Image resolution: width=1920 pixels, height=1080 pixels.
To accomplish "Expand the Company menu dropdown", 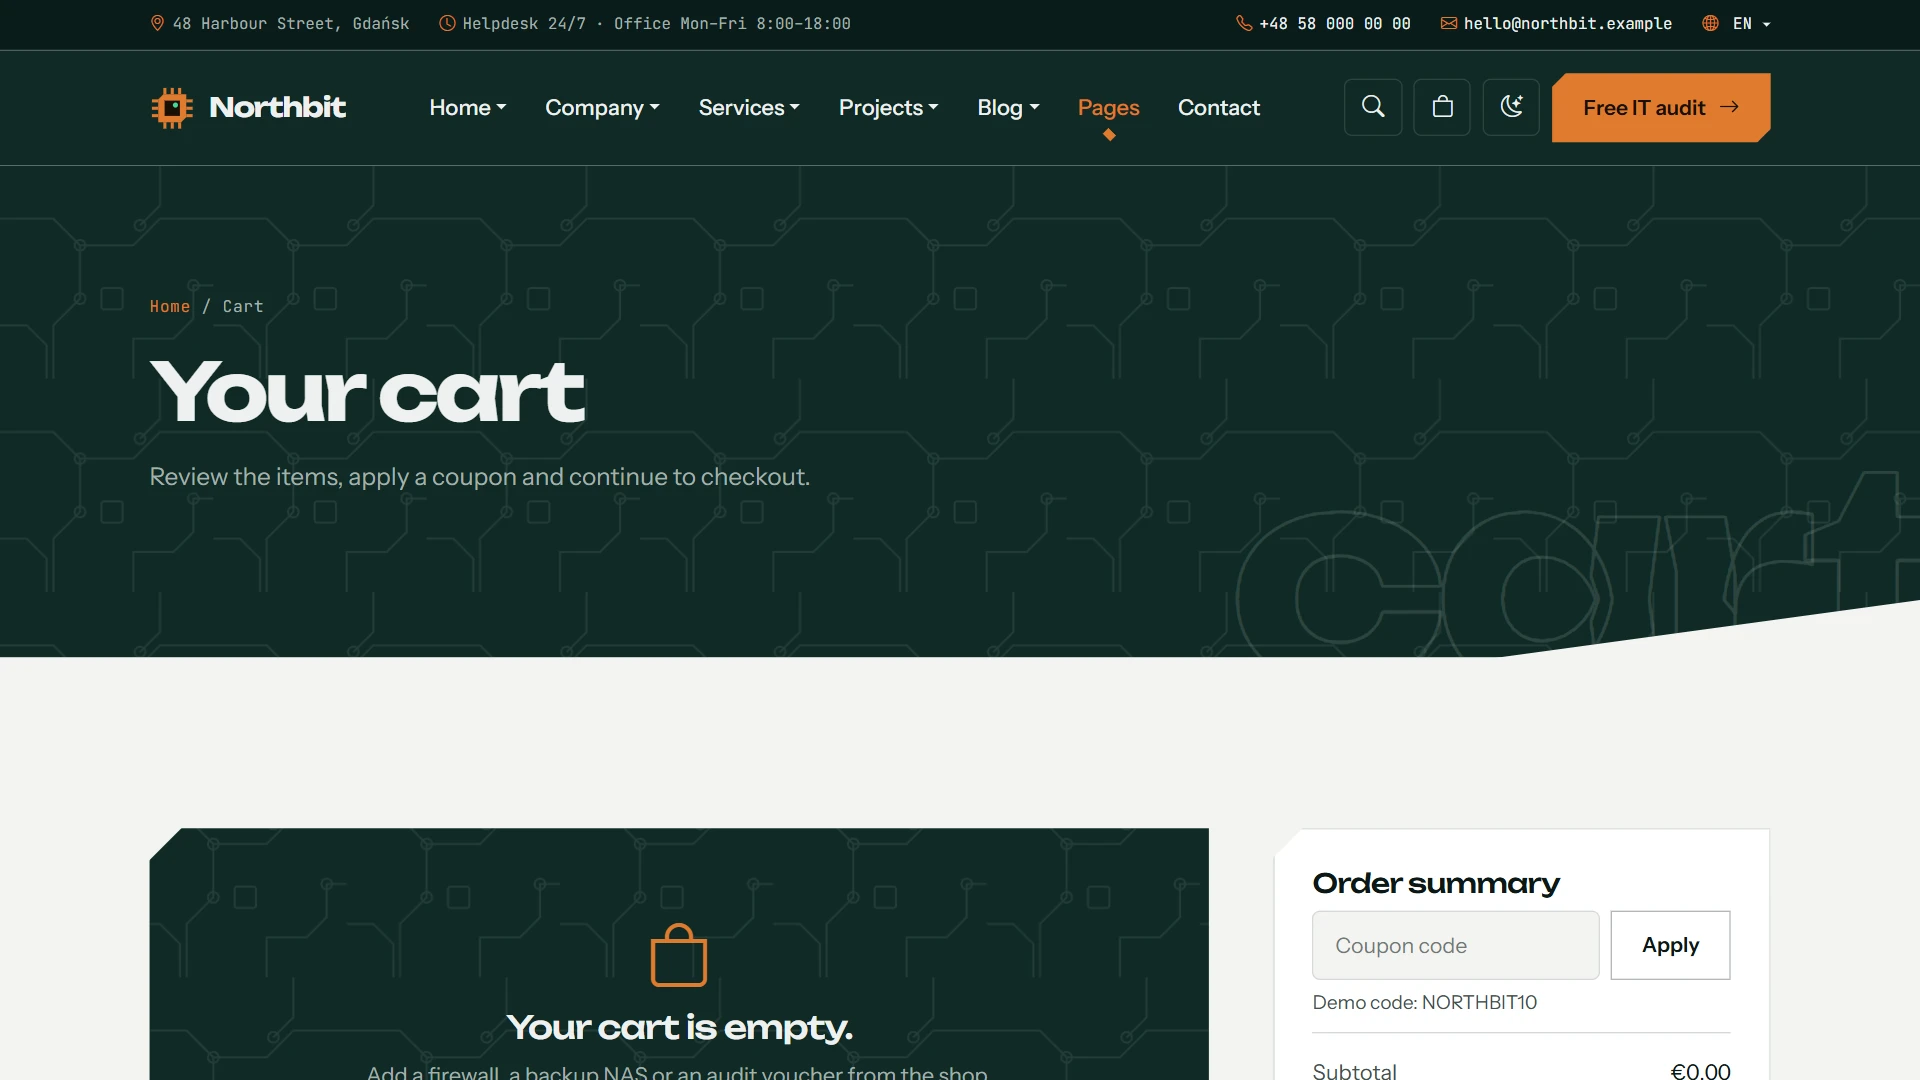I will tap(602, 107).
